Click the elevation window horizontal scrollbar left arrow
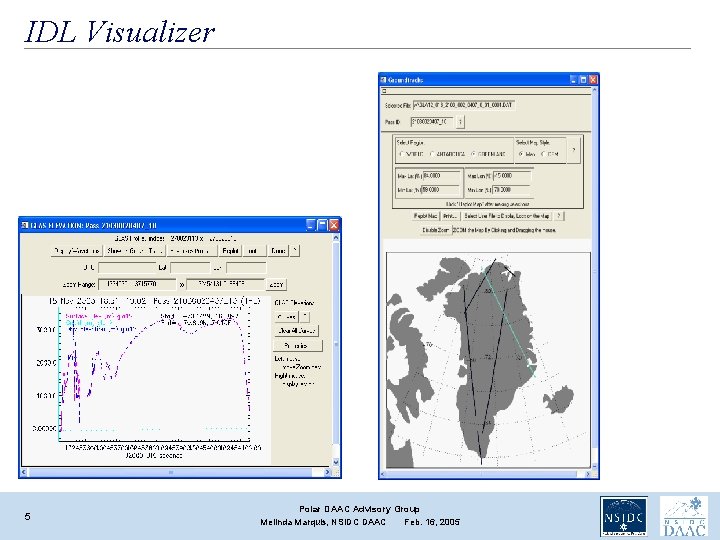Image resolution: width=720 pixels, height=540 pixels. point(24,472)
